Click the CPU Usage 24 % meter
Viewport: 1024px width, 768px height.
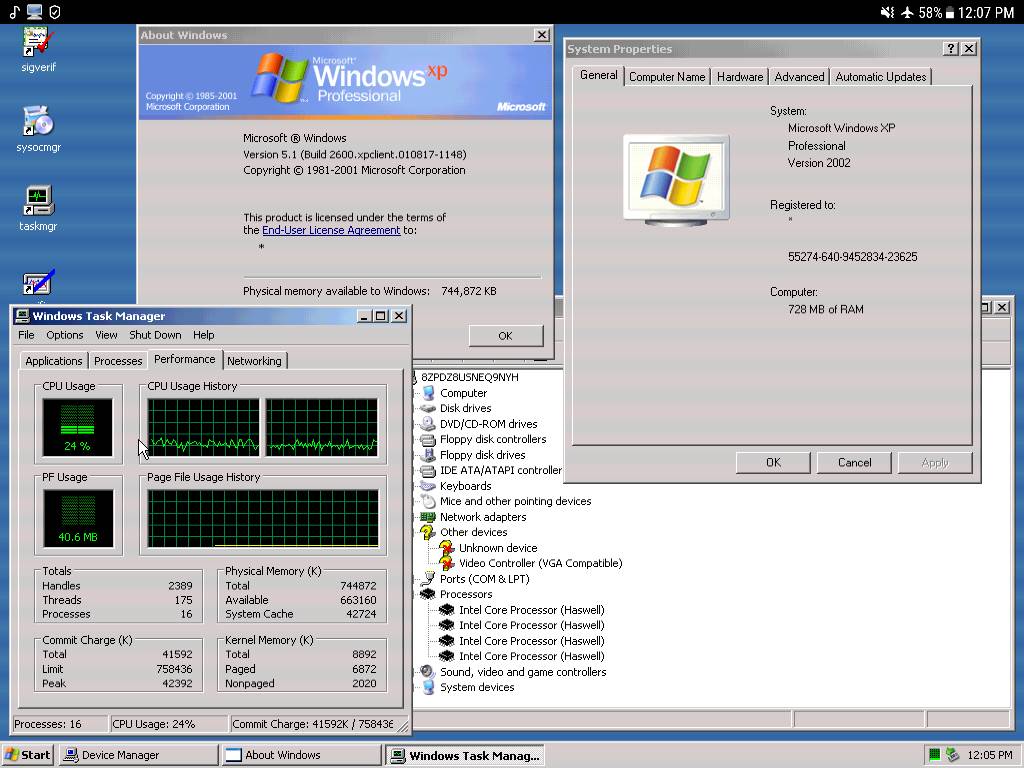pos(77,428)
